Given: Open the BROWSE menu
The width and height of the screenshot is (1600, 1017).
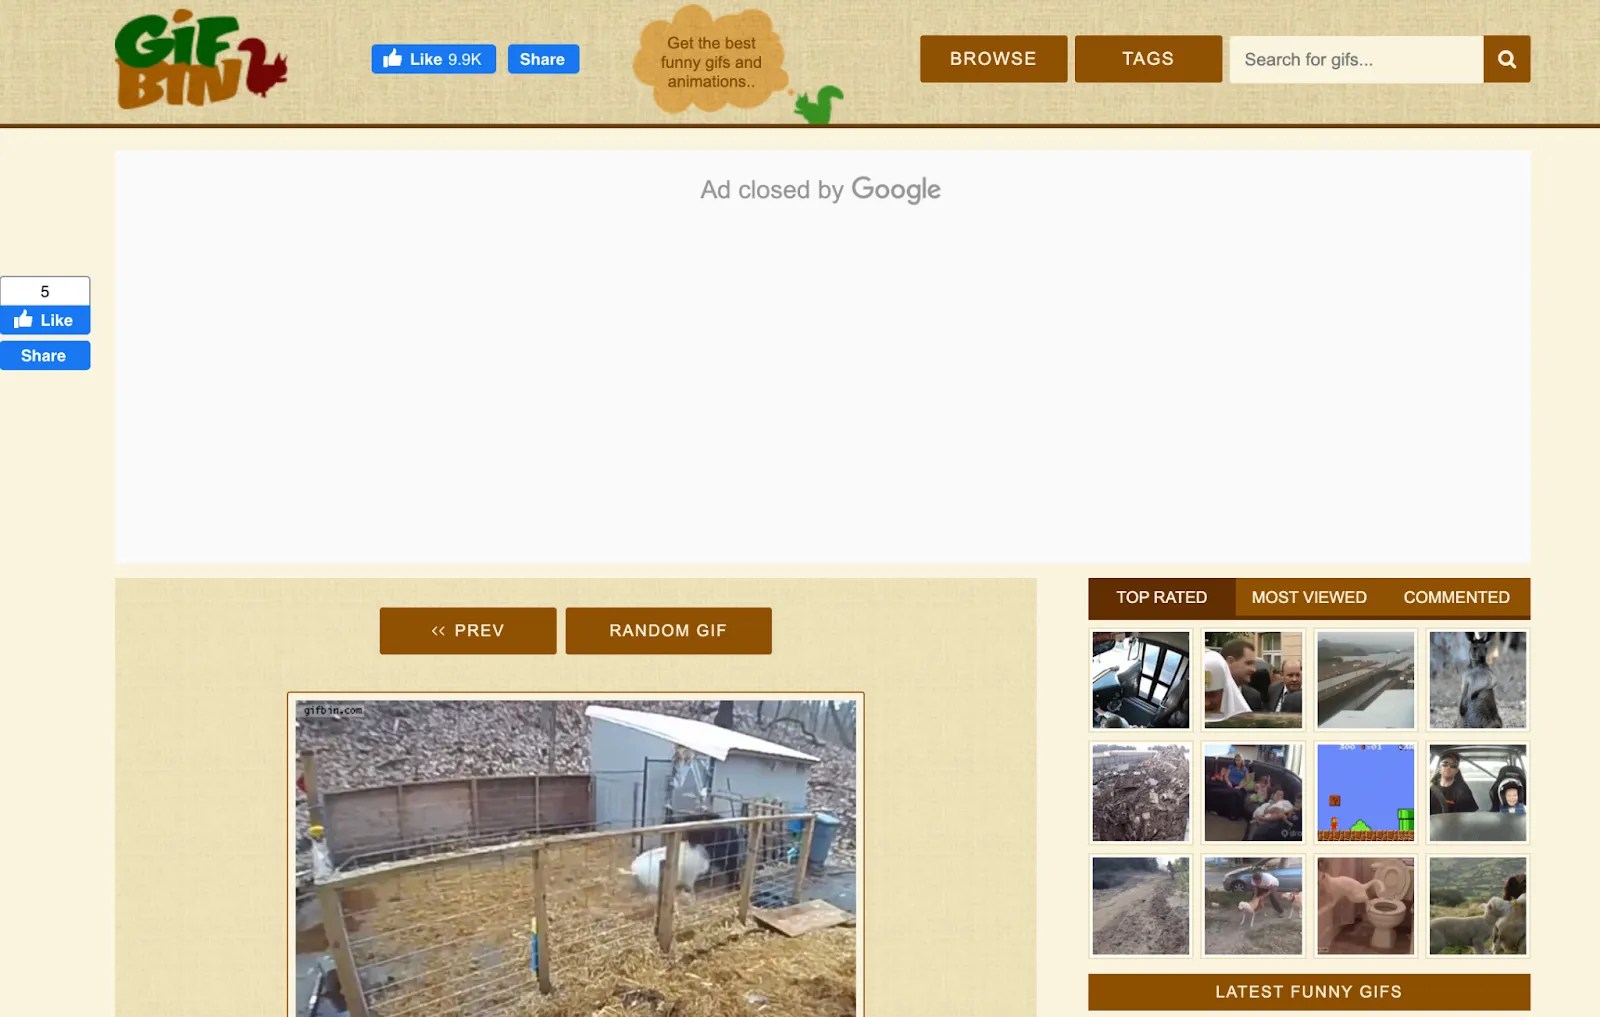Looking at the screenshot, I should tap(993, 59).
